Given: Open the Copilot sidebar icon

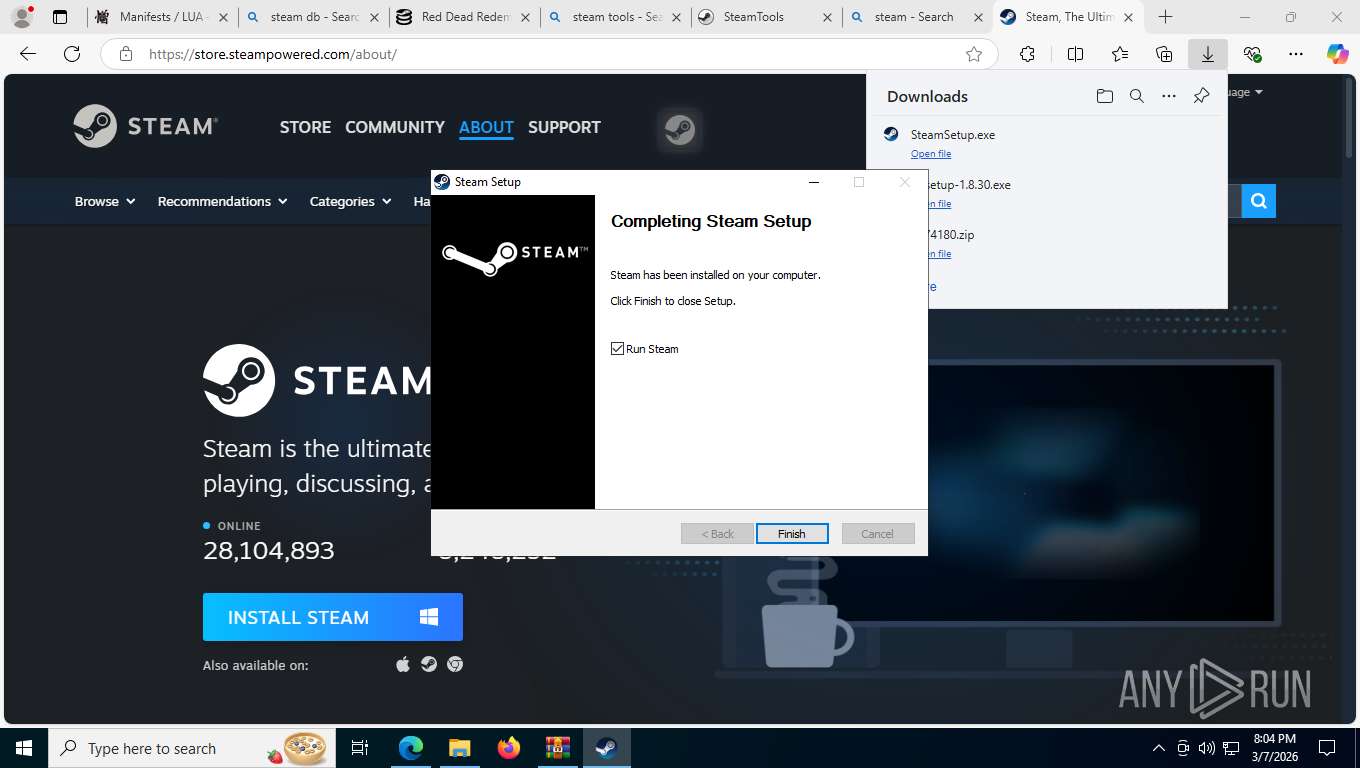Looking at the screenshot, I should point(1338,54).
